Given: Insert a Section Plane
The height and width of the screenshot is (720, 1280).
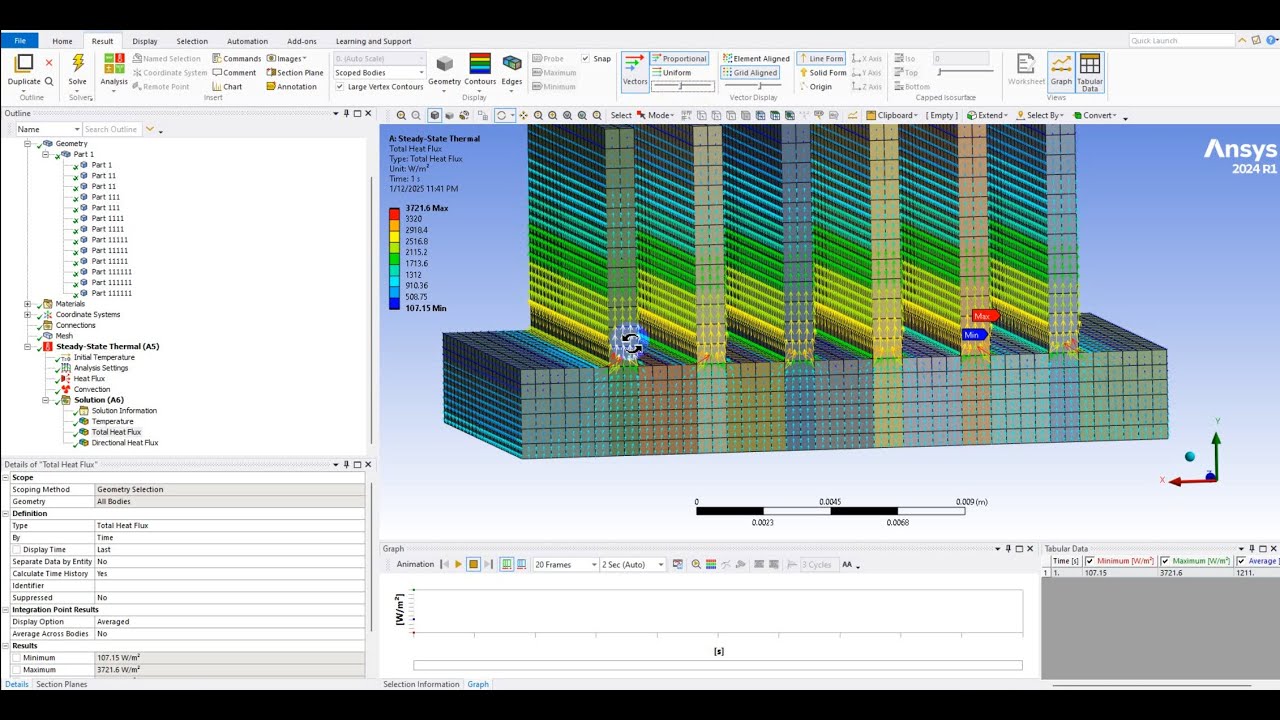Looking at the screenshot, I should [294, 73].
